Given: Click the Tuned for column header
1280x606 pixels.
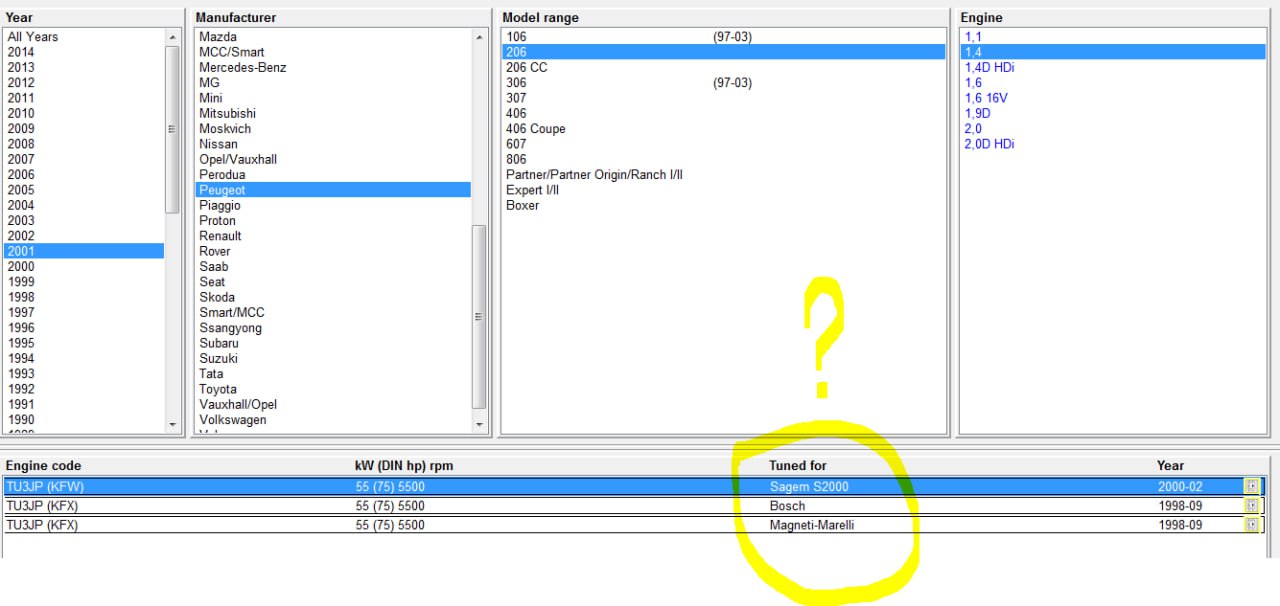Looking at the screenshot, I should (x=797, y=465).
